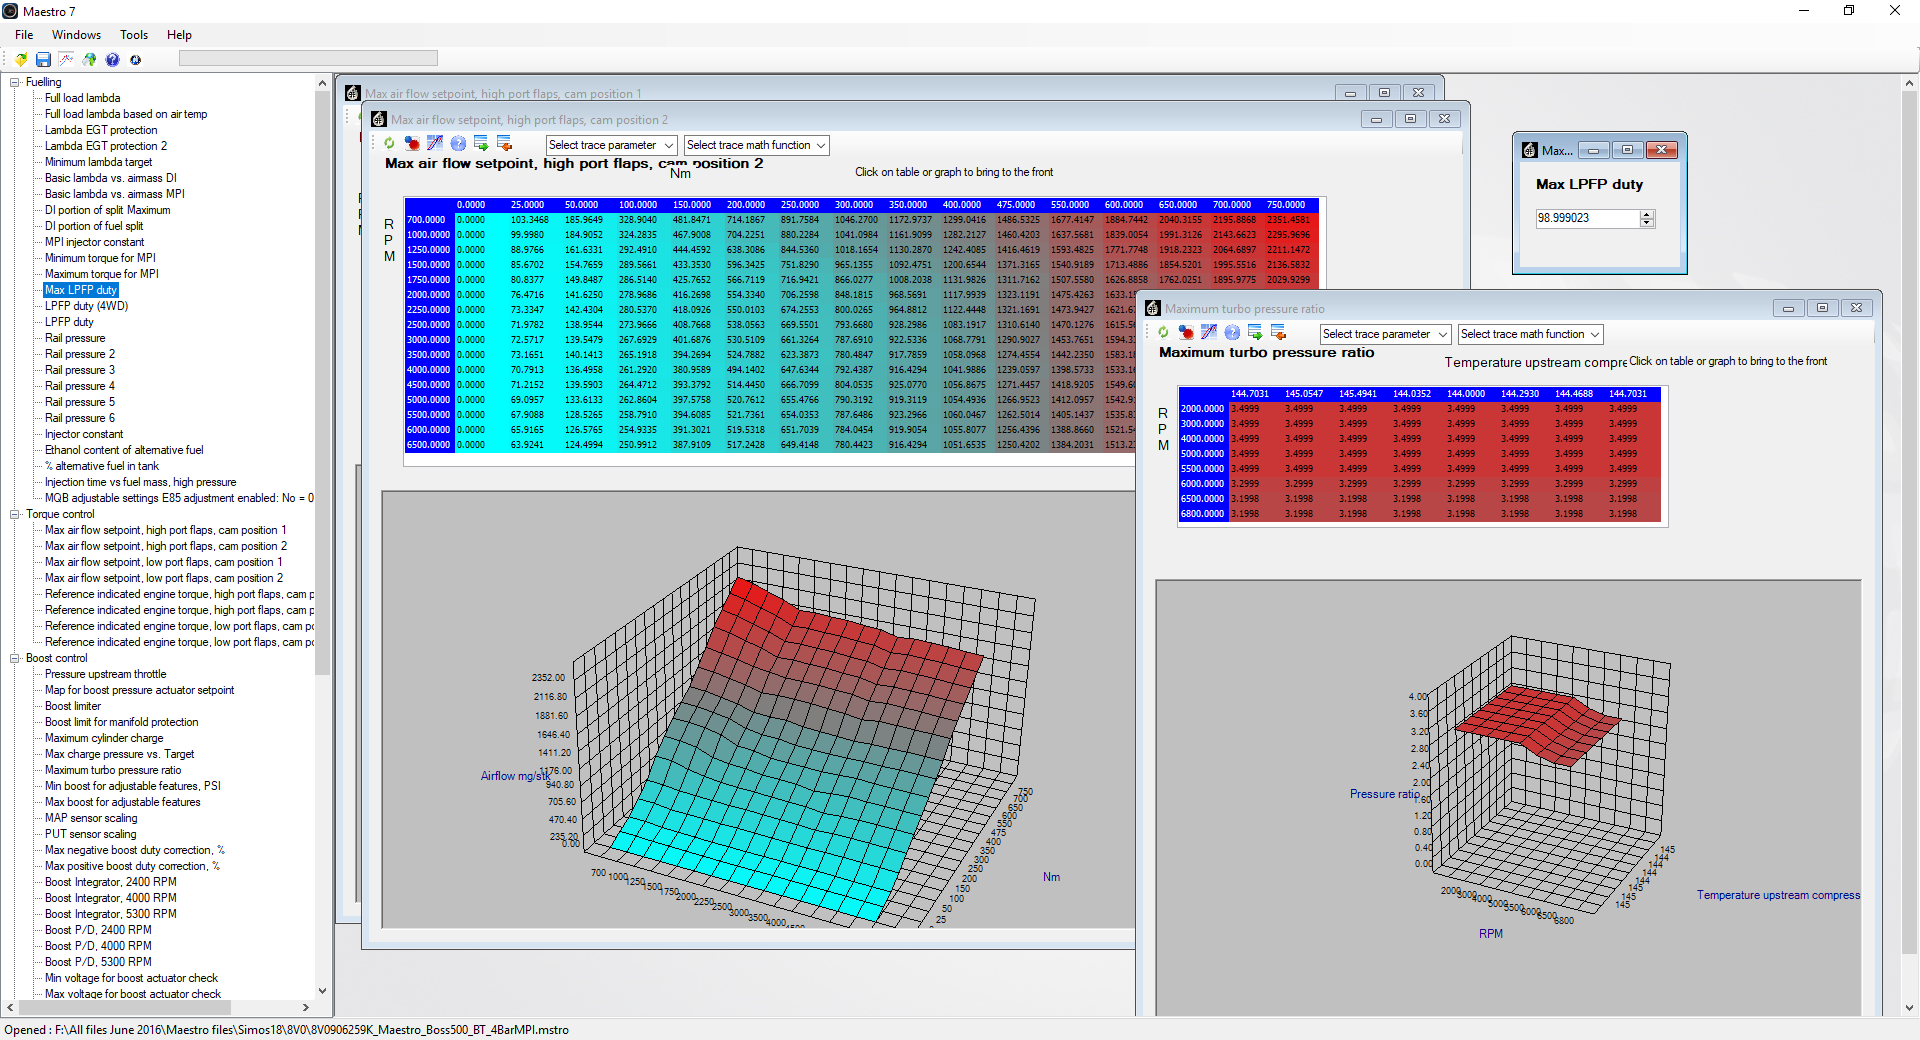Click the dark round about icon in main toolbar
1920x1040 pixels.
[x=135, y=60]
